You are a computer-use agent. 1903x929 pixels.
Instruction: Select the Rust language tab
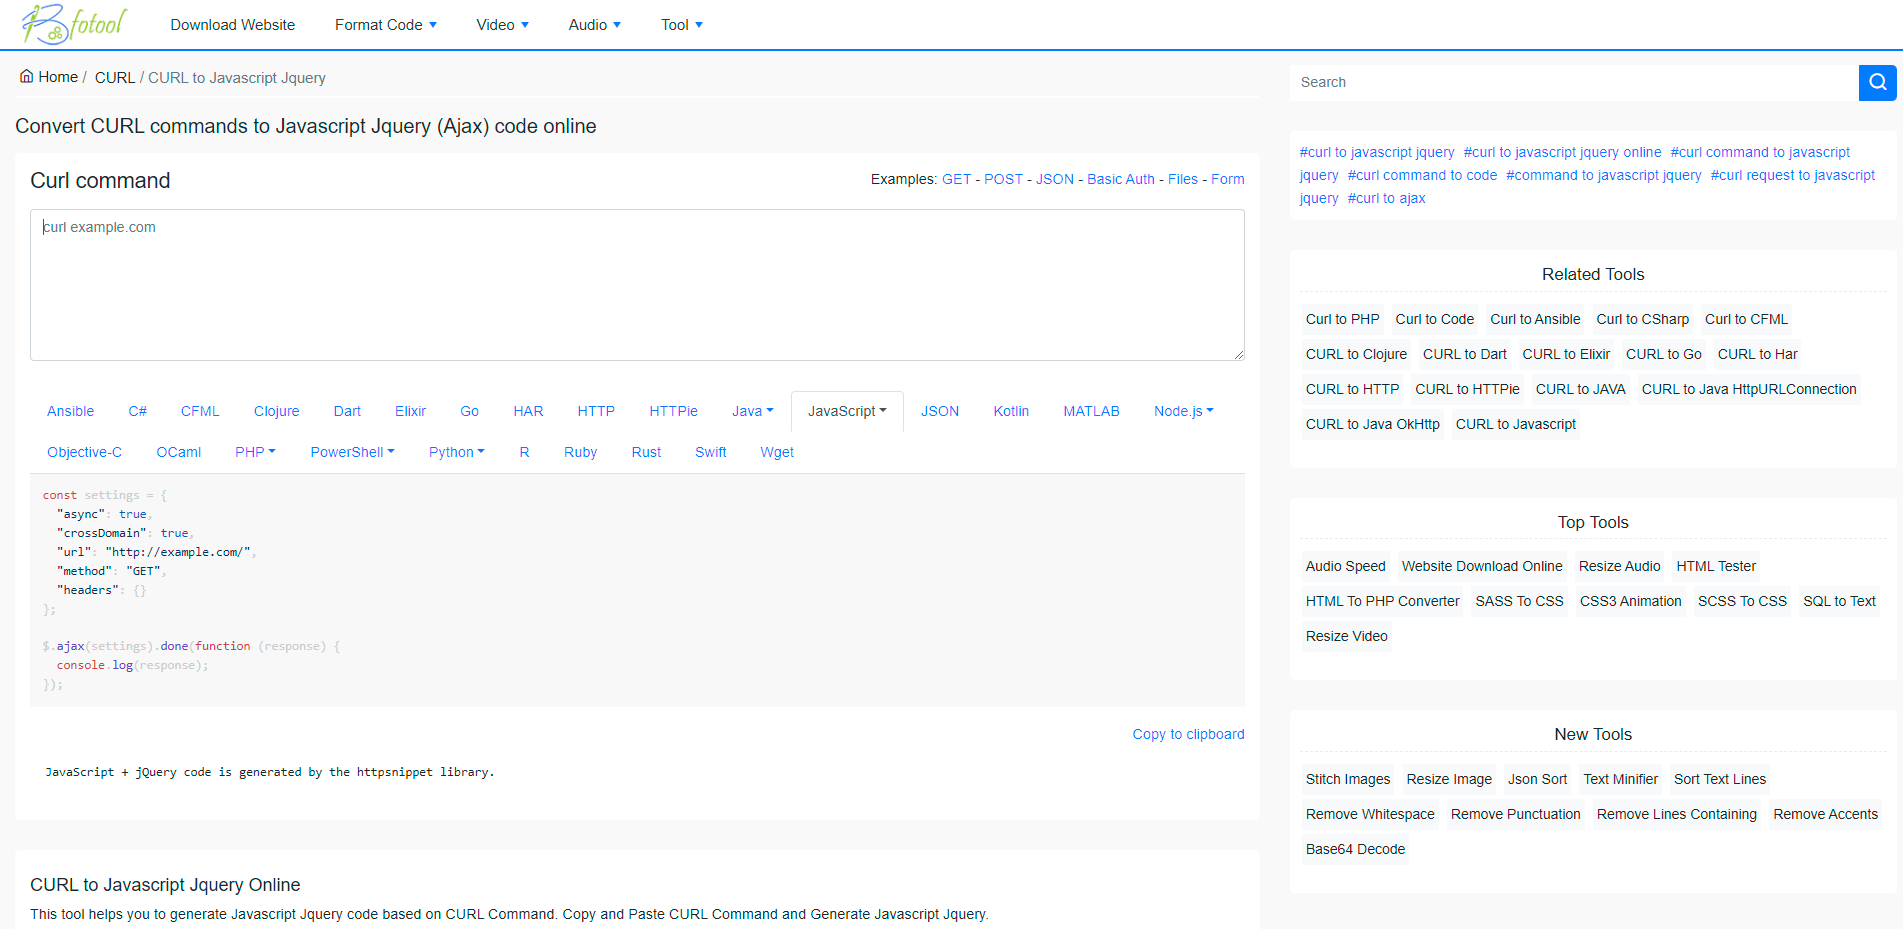(x=646, y=452)
